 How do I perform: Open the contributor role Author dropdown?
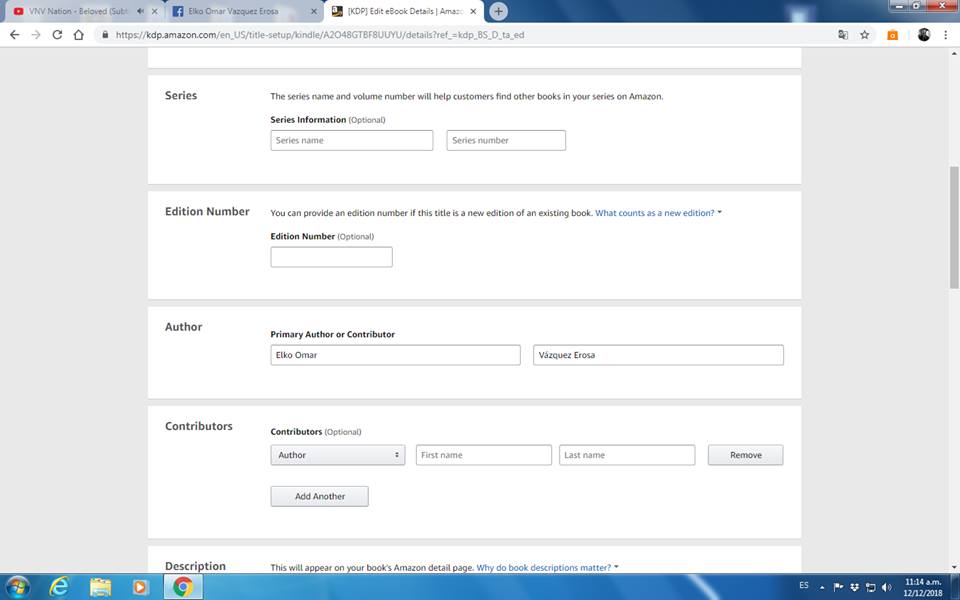click(x=337, y=455)
